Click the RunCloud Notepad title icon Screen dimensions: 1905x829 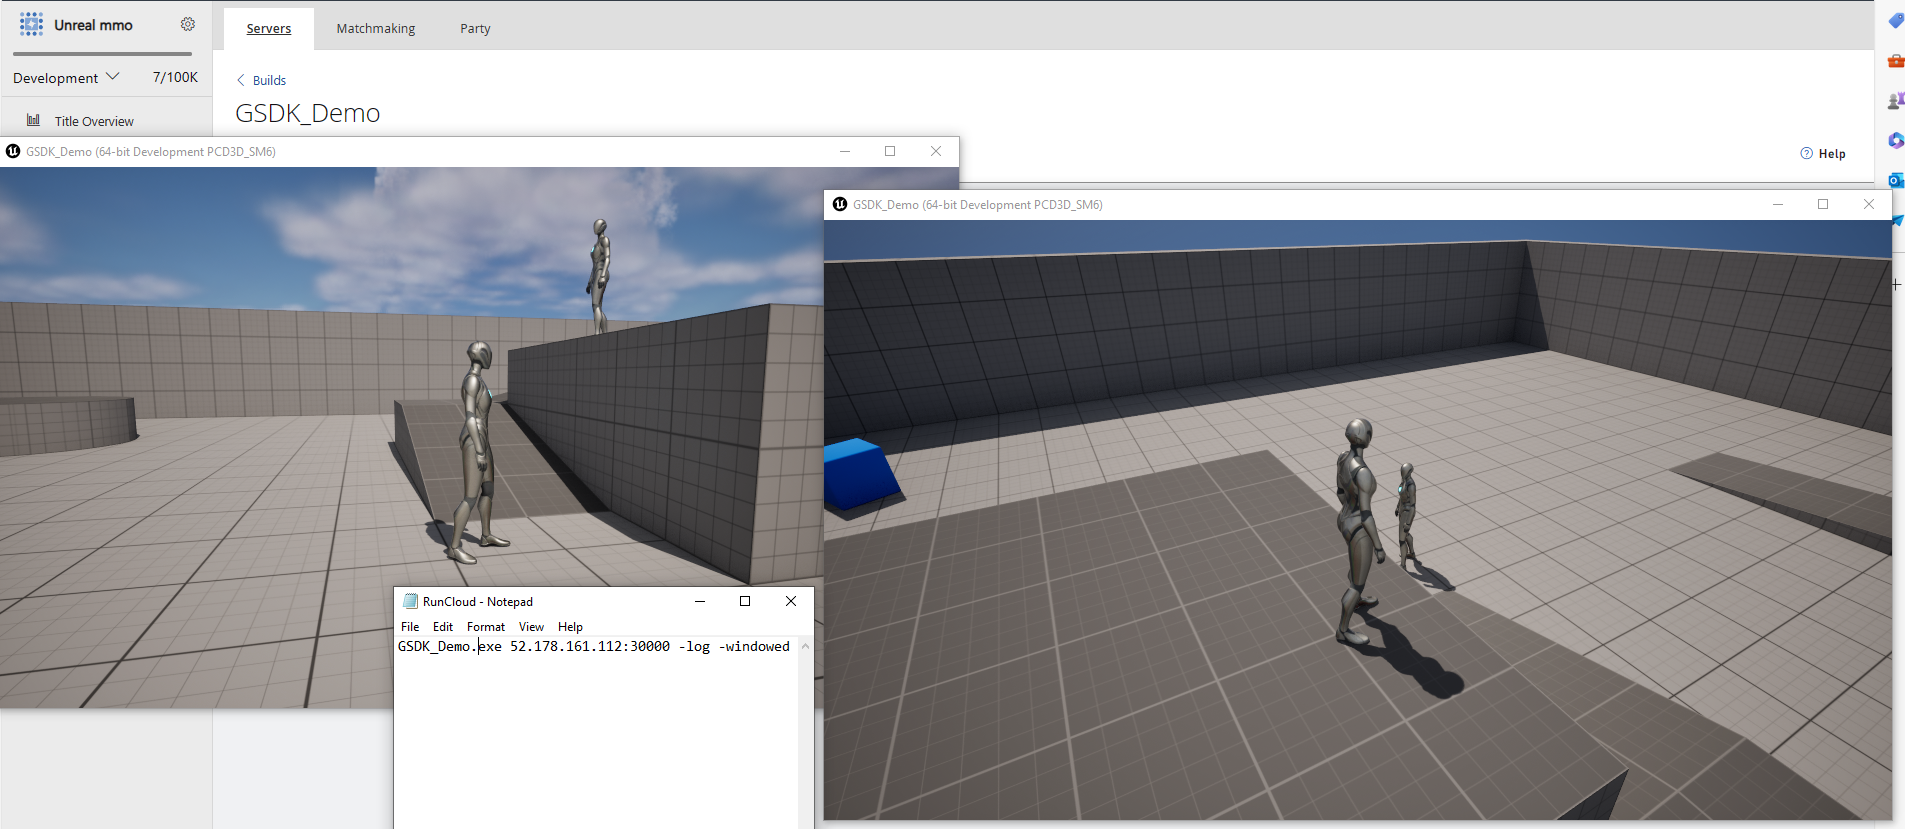click(410, 601)
